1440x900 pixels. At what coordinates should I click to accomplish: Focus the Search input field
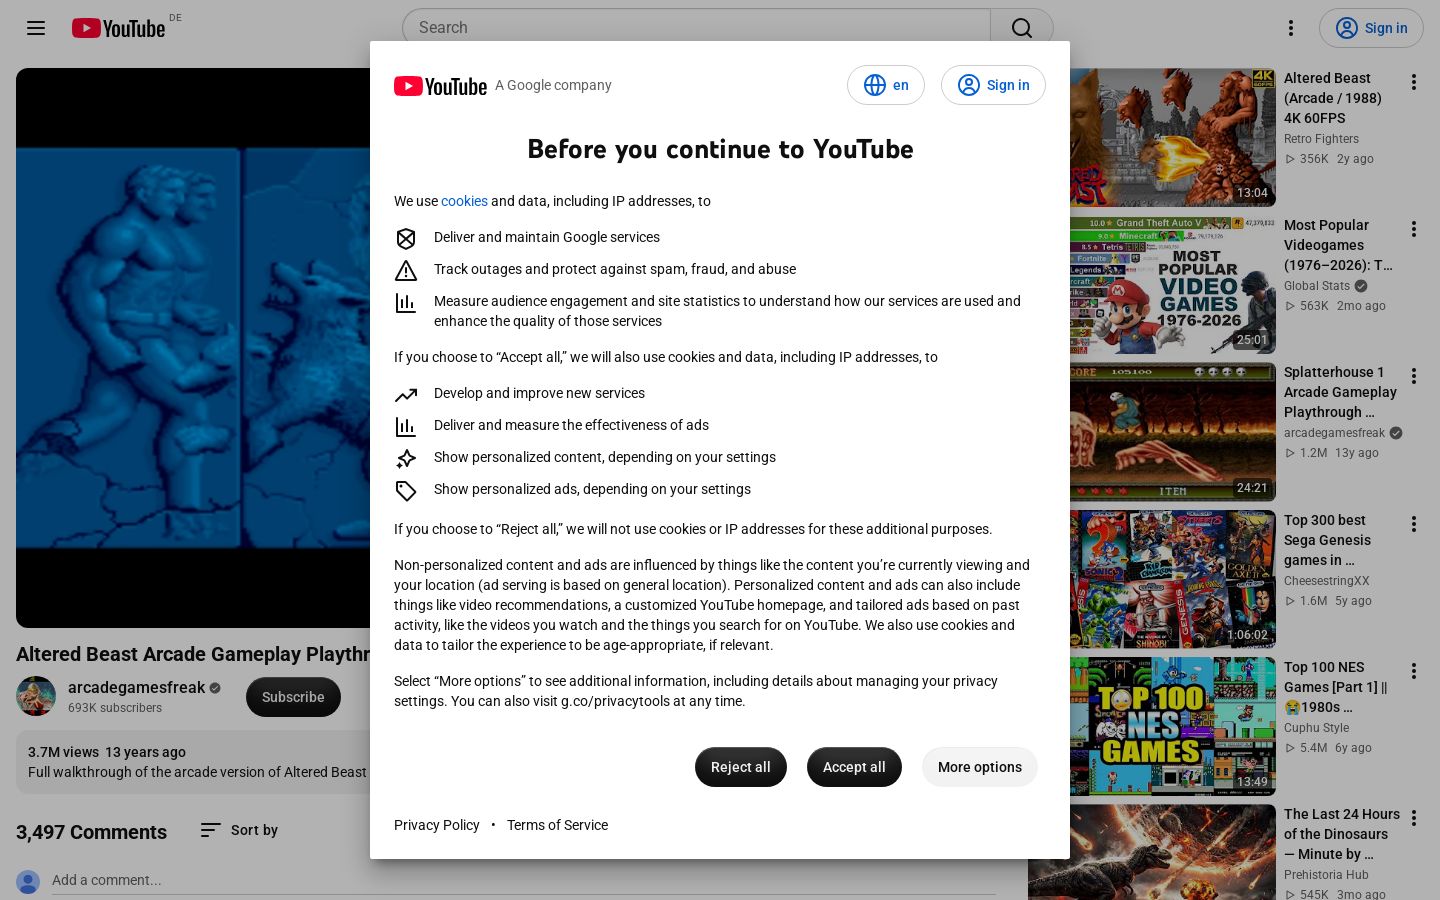click(x=696, y=28)
